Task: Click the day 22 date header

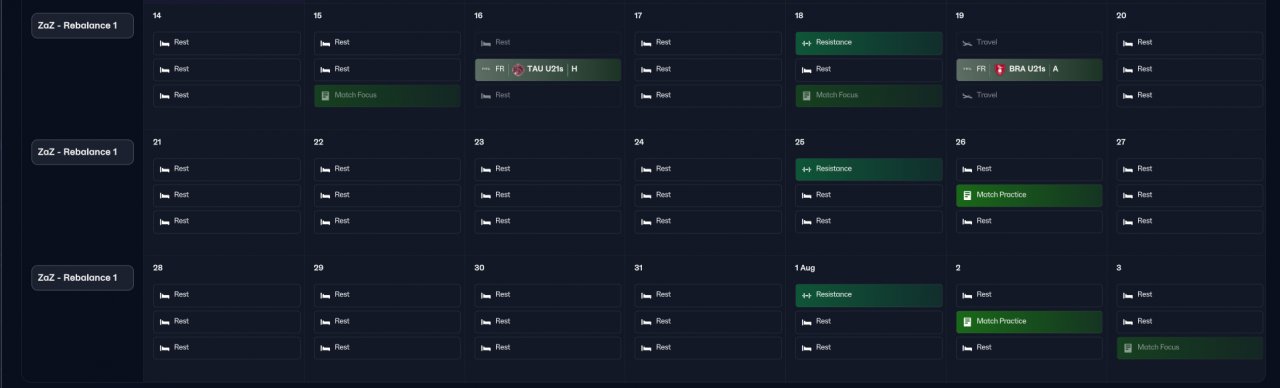Action: [318, 142]
